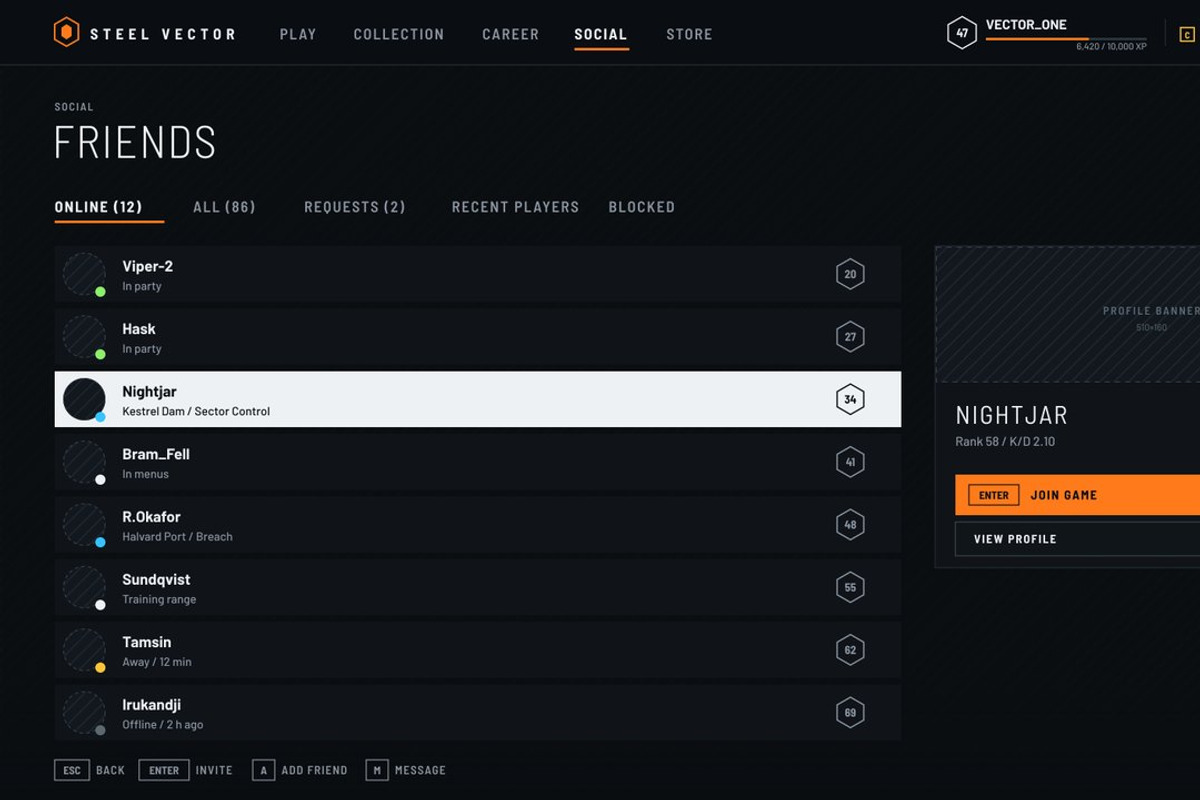The image size is (1200, 800).
Task: View the Blocked tab
Action: click(x=642, y=207)
